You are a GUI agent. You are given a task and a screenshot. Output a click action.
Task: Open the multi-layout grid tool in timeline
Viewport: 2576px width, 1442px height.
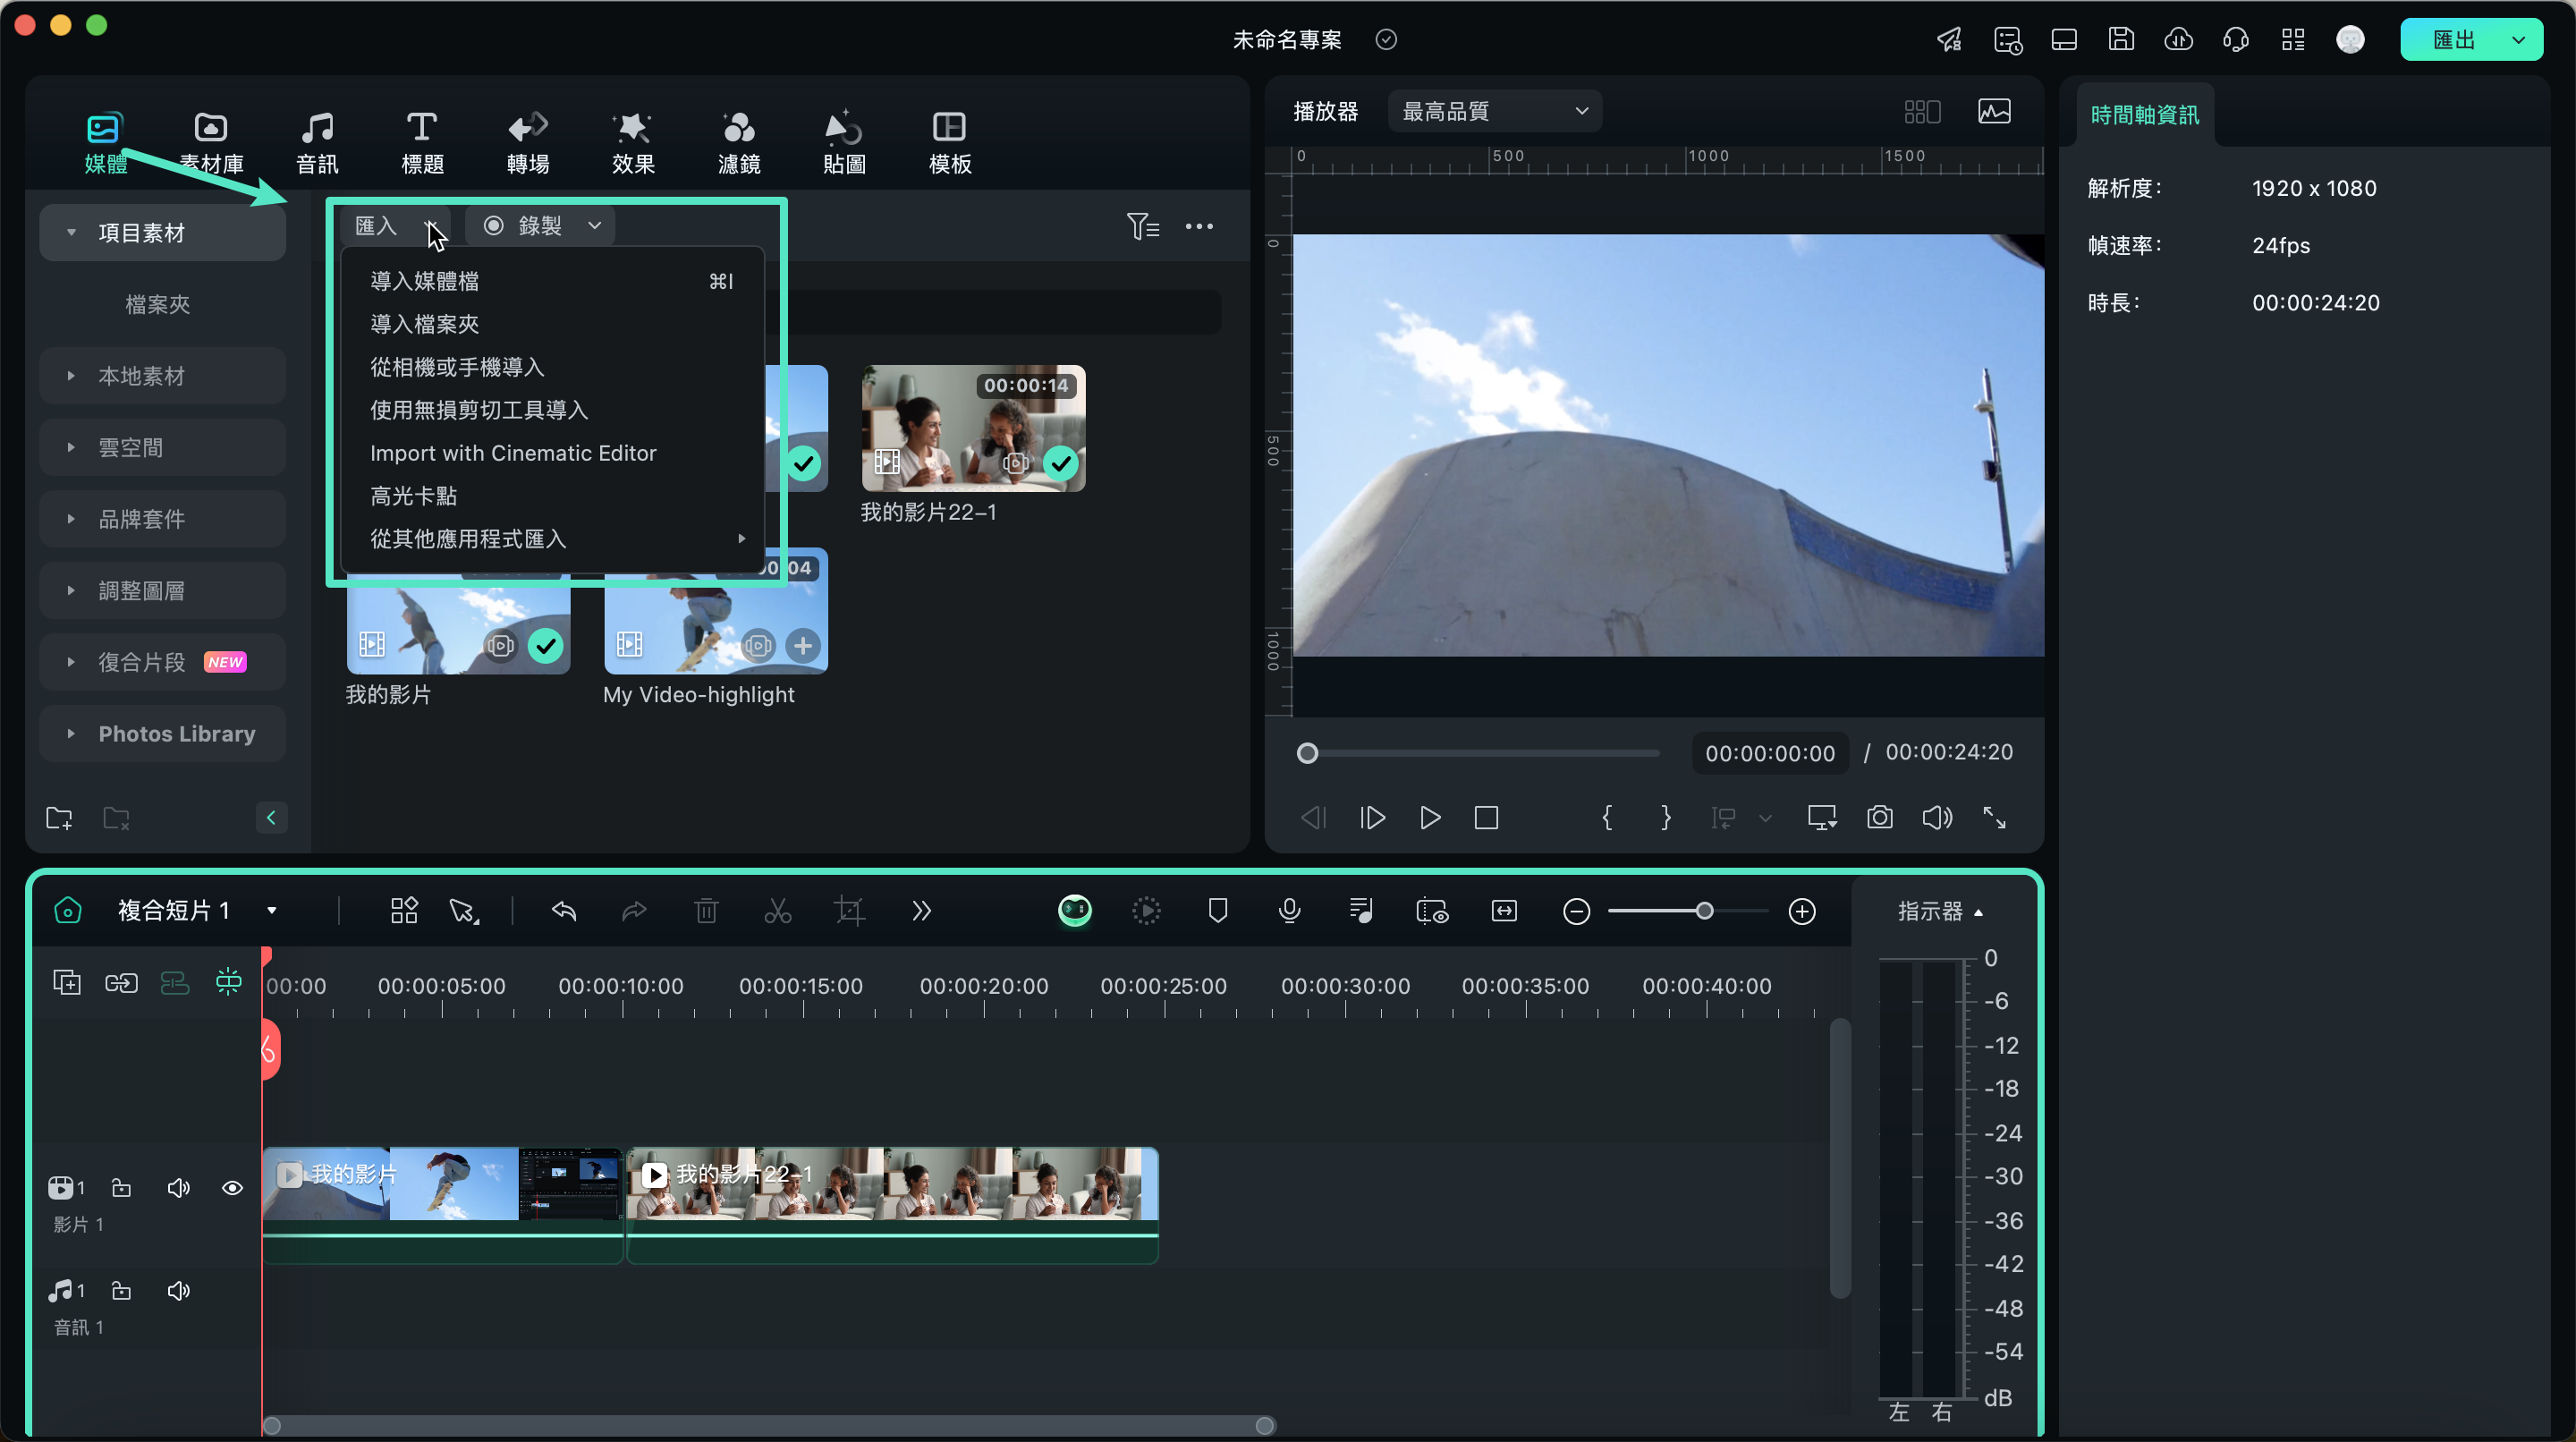click(x=404, y=911)
